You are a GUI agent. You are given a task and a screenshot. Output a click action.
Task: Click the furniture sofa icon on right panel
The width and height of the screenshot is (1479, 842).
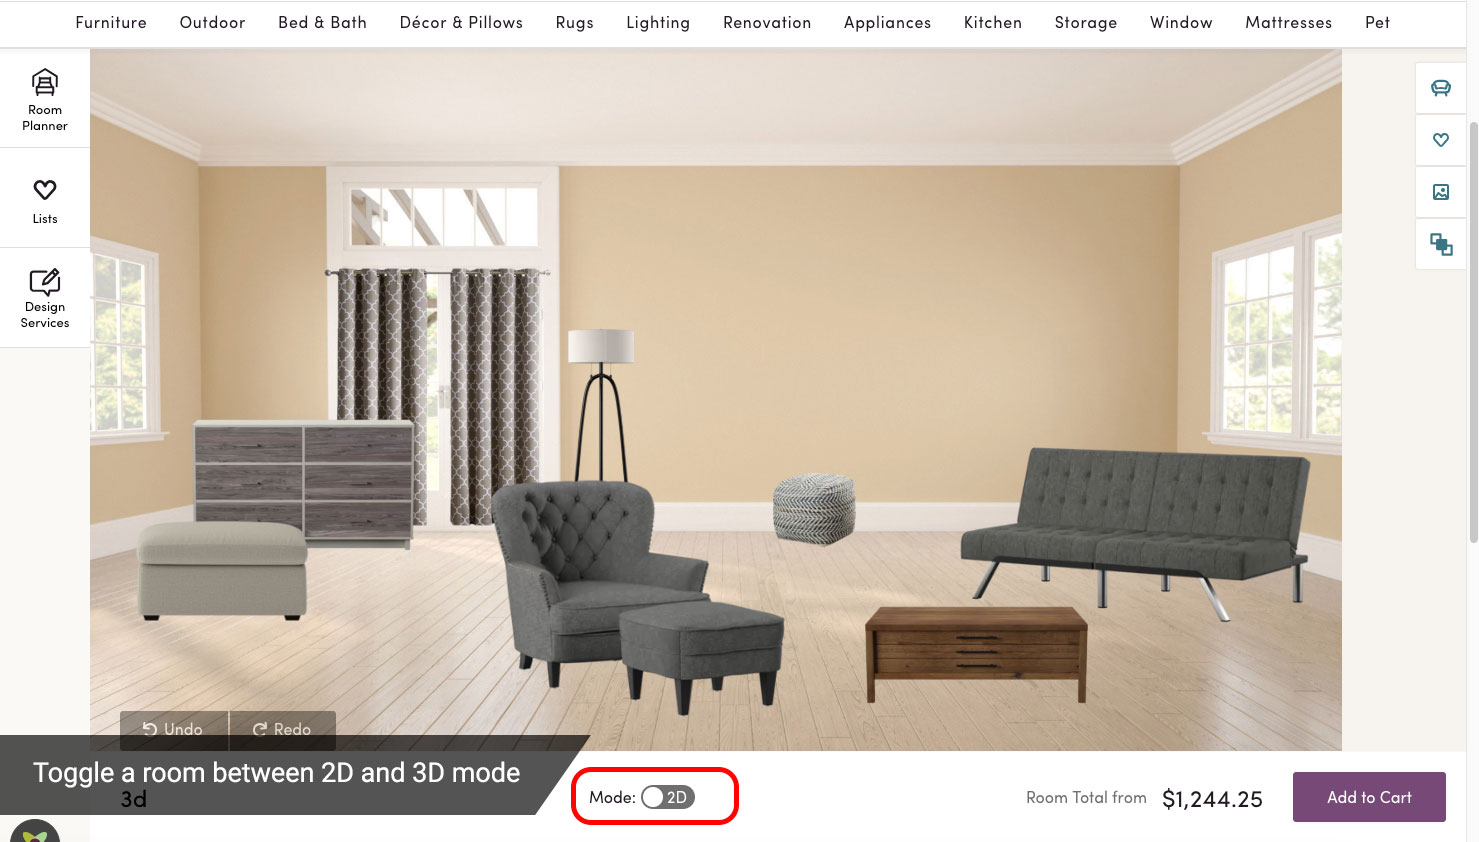[1441, 88]
